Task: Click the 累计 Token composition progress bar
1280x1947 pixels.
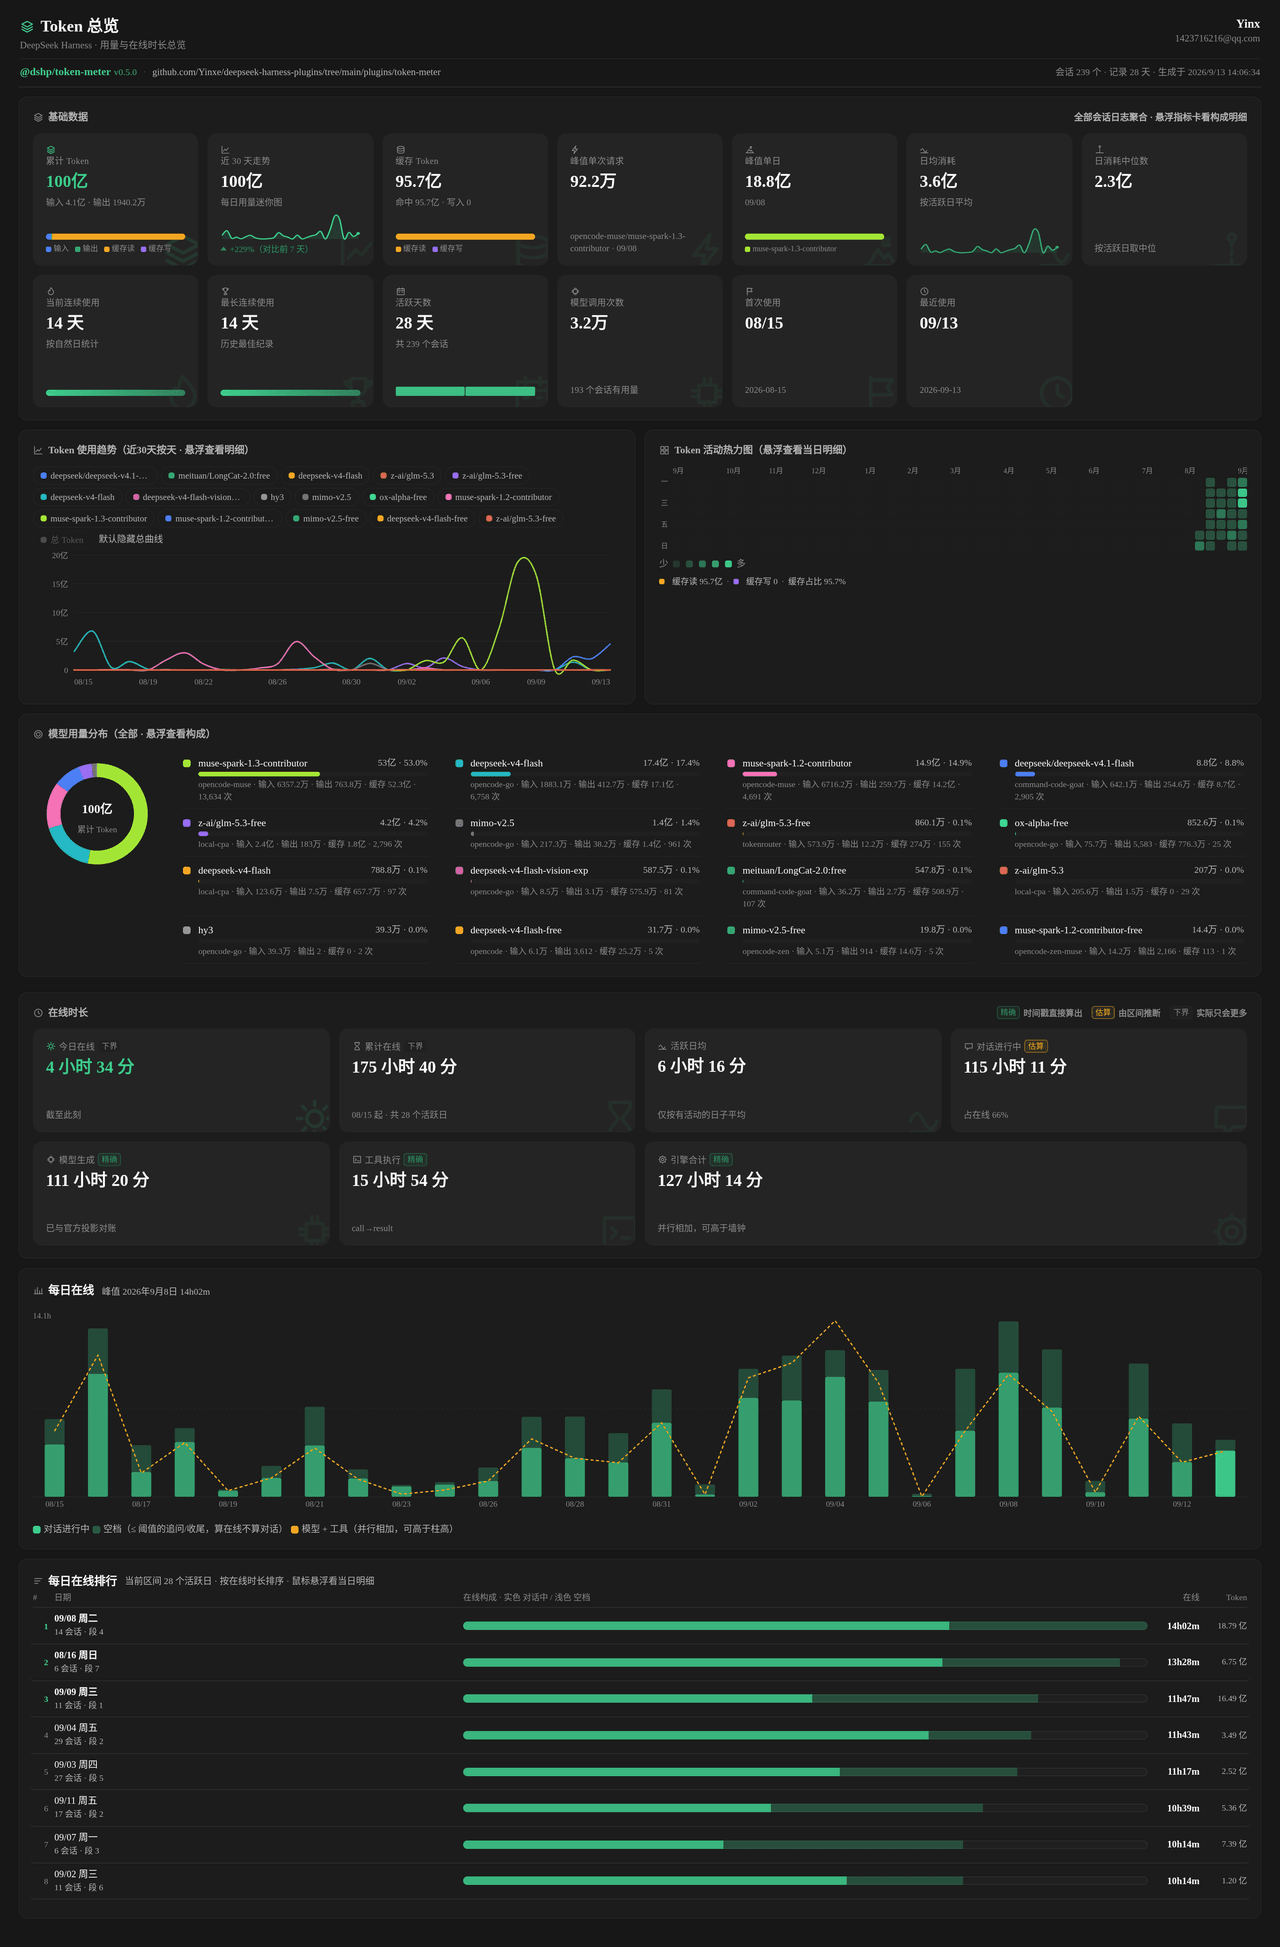Action: [116, 237]
